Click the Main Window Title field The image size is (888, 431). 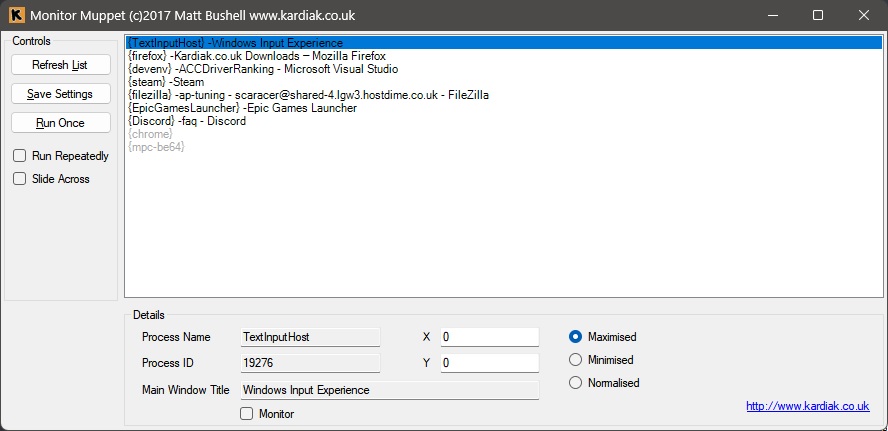390,390
